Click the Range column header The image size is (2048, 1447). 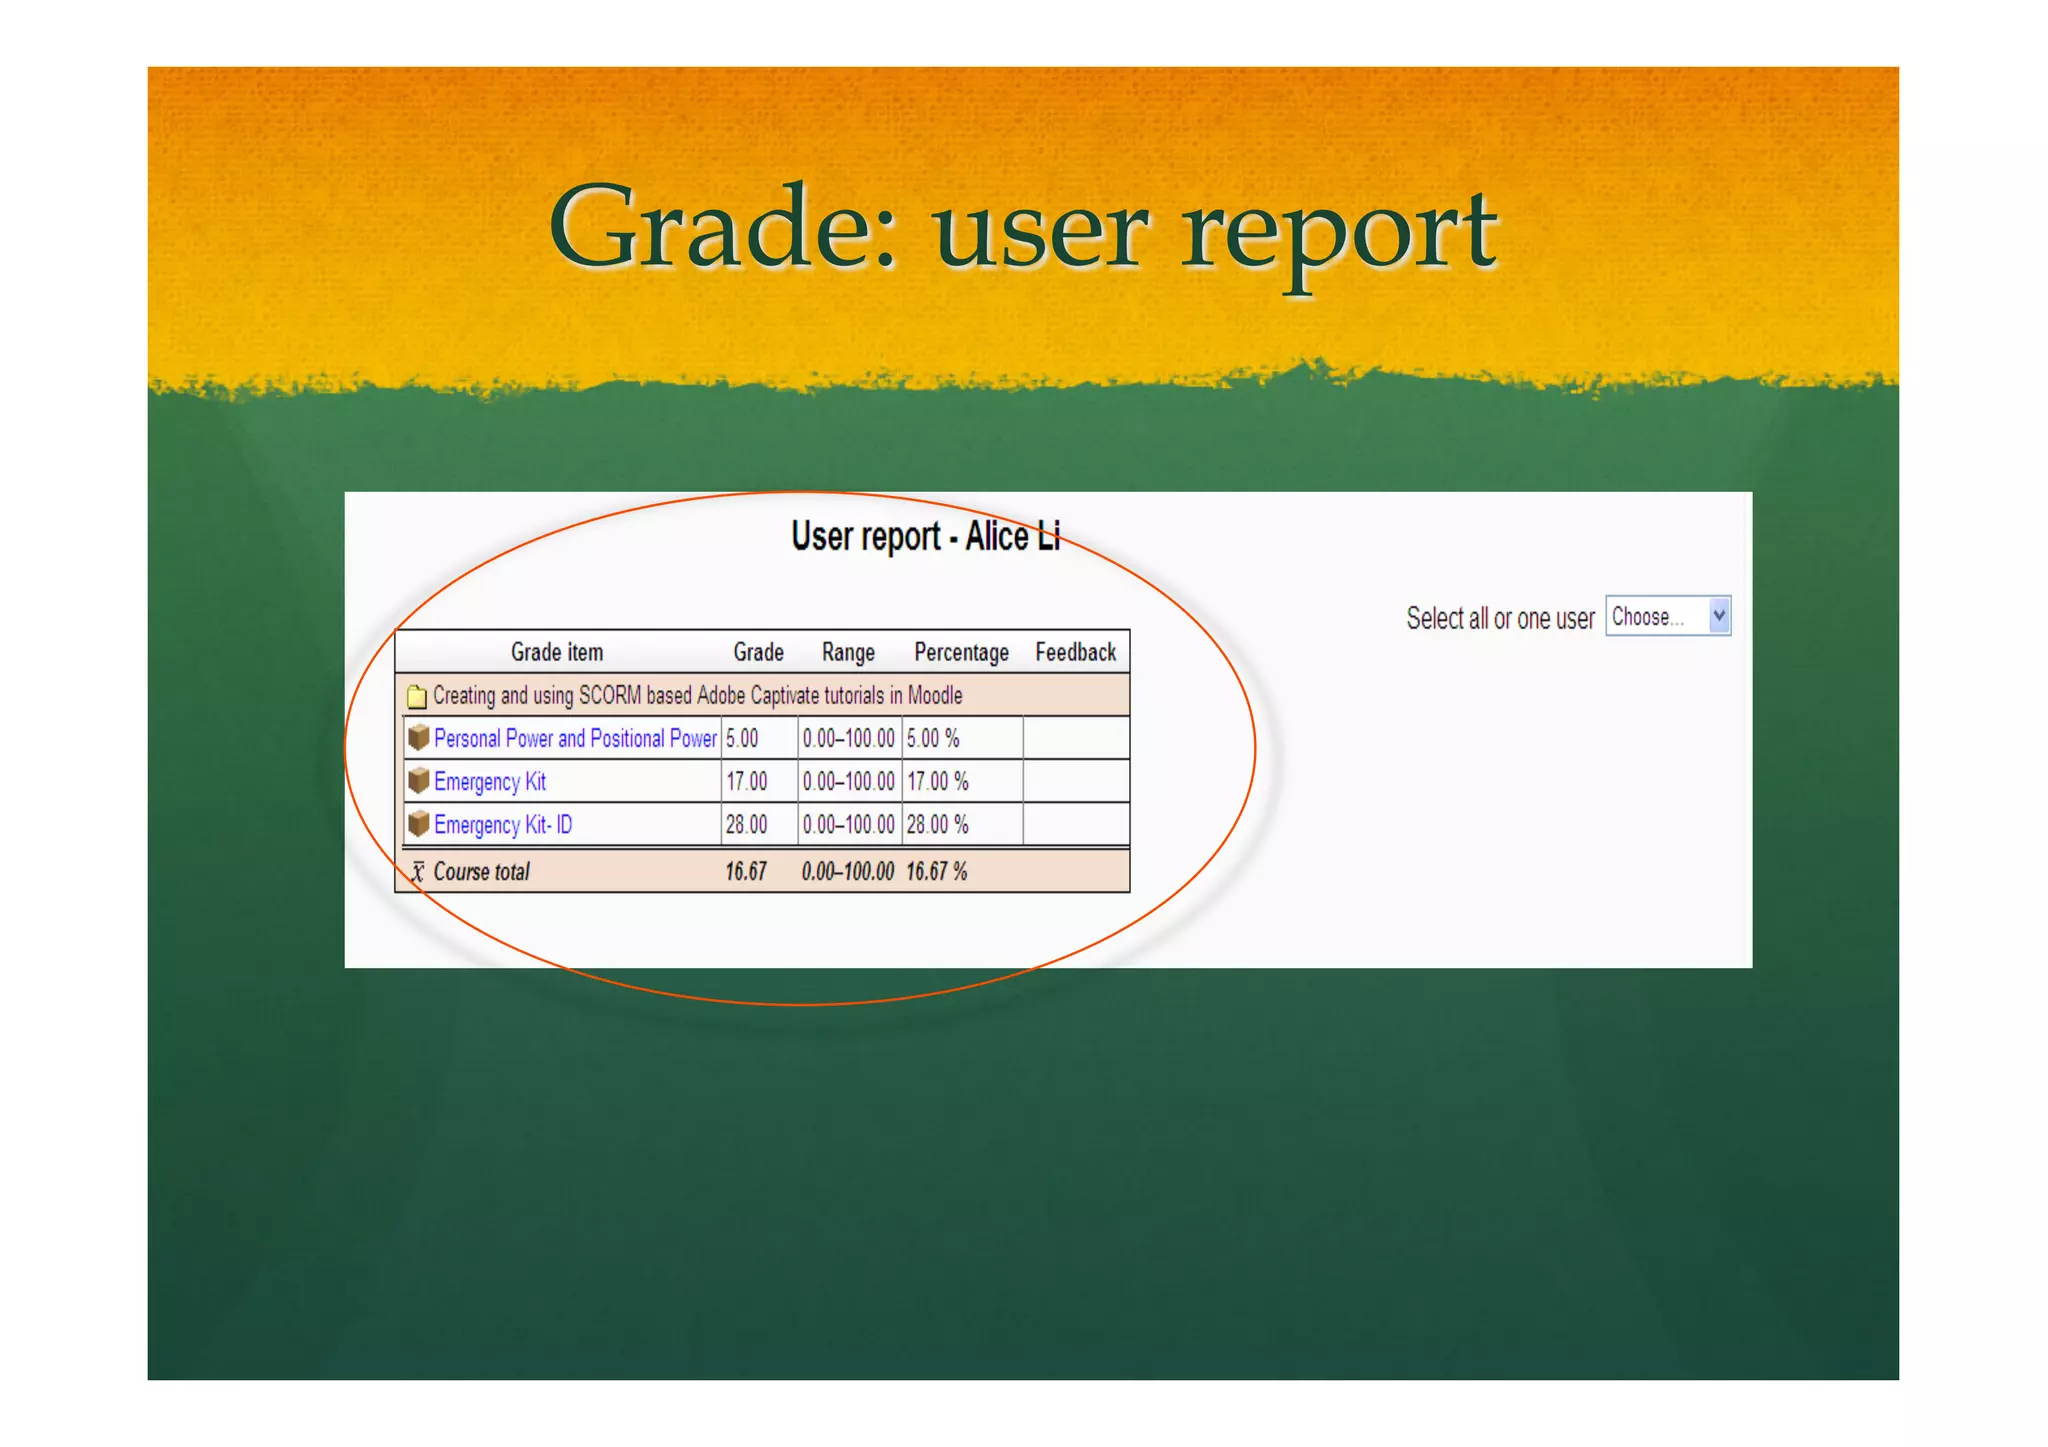pos(848,652)
